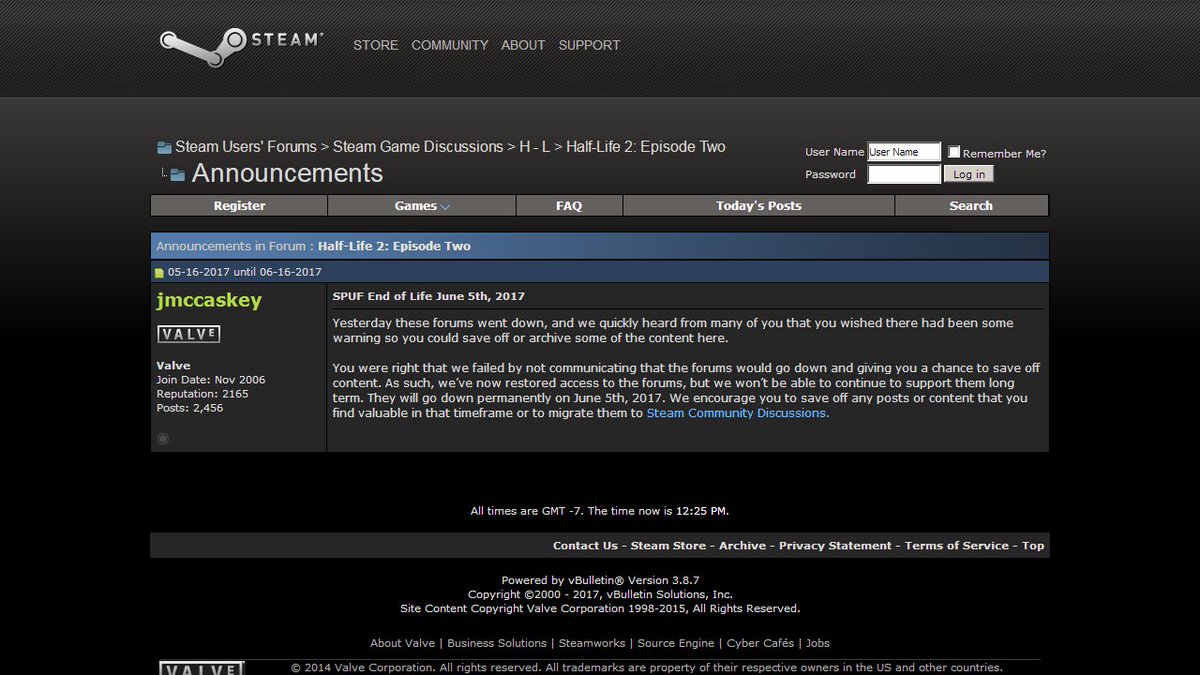This screenshot has height=675, width=1200.
Task: Open Today's Posts
Action: (x=758, y=206)
